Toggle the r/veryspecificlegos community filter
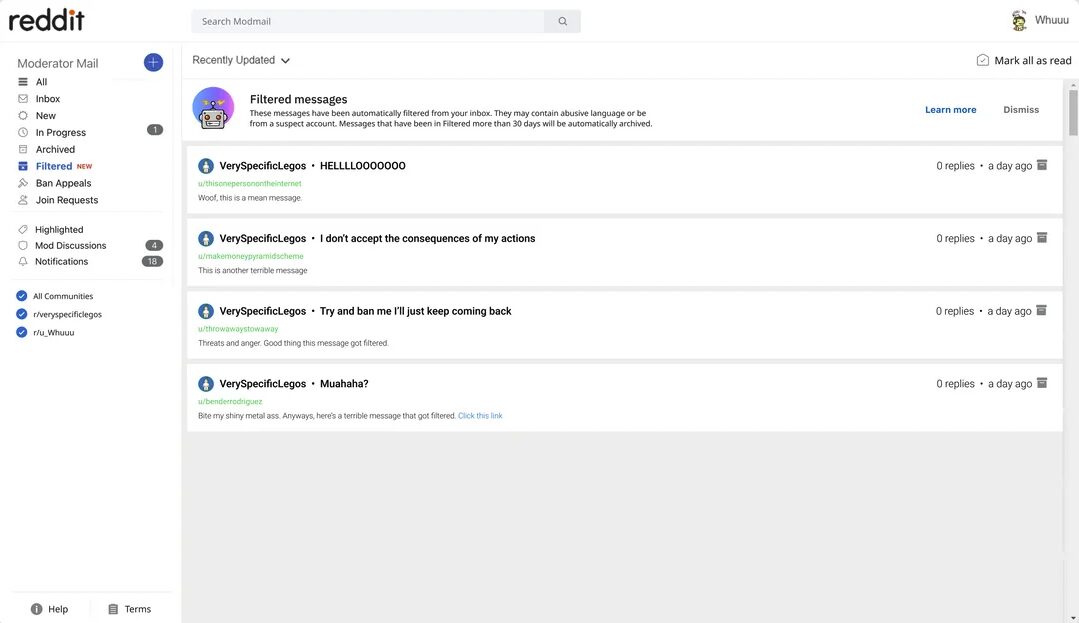This screenshot has height=623, width=1079. 21,314
